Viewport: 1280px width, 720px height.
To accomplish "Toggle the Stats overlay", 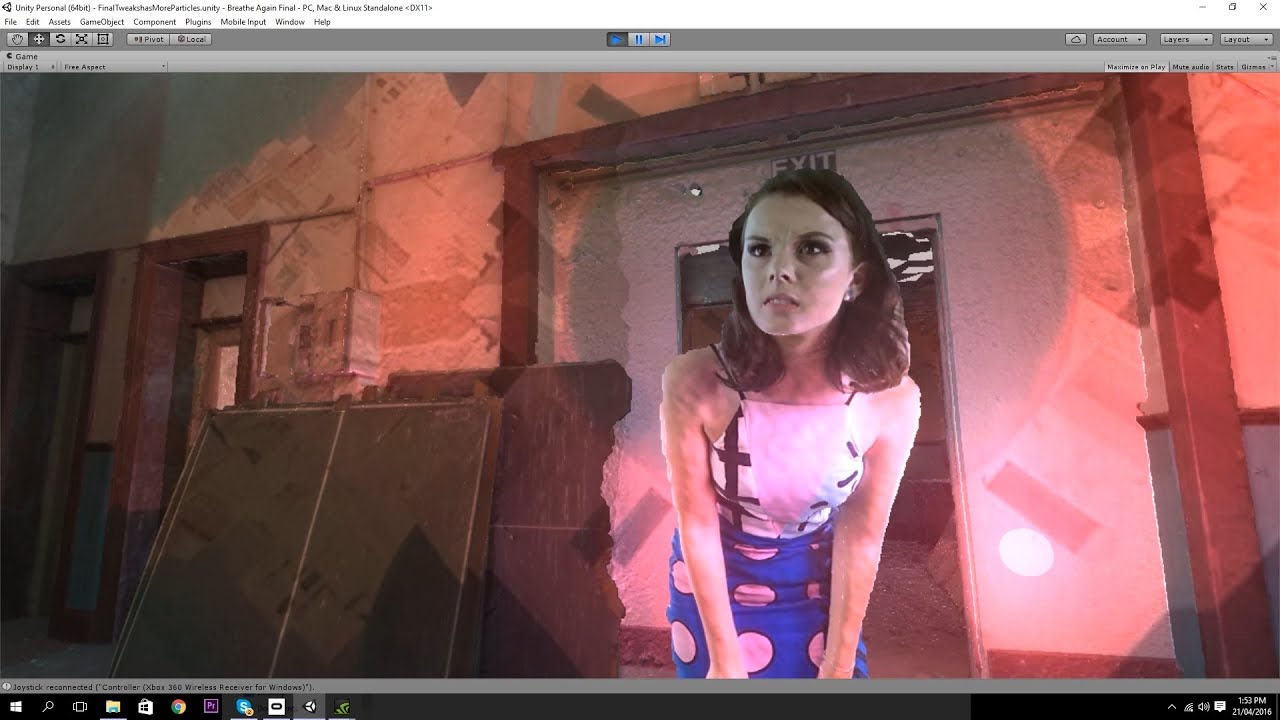I will click(1224, 67).
